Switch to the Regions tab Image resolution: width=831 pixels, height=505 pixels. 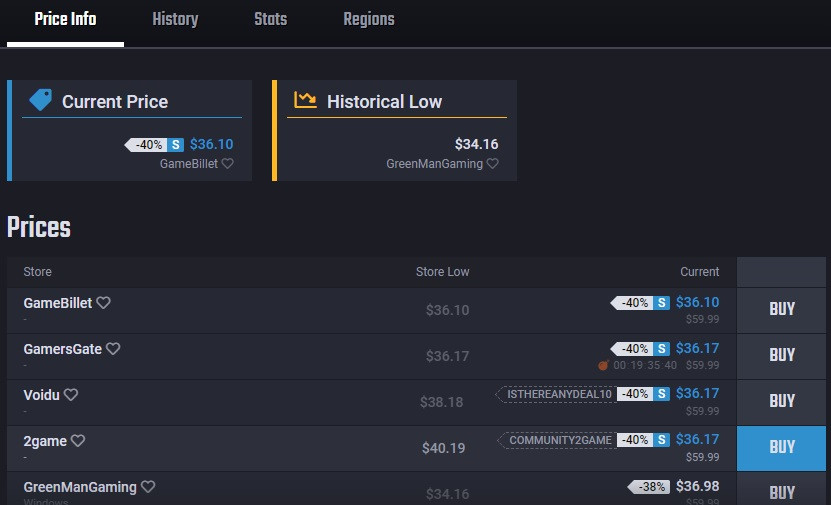point(369,20)
